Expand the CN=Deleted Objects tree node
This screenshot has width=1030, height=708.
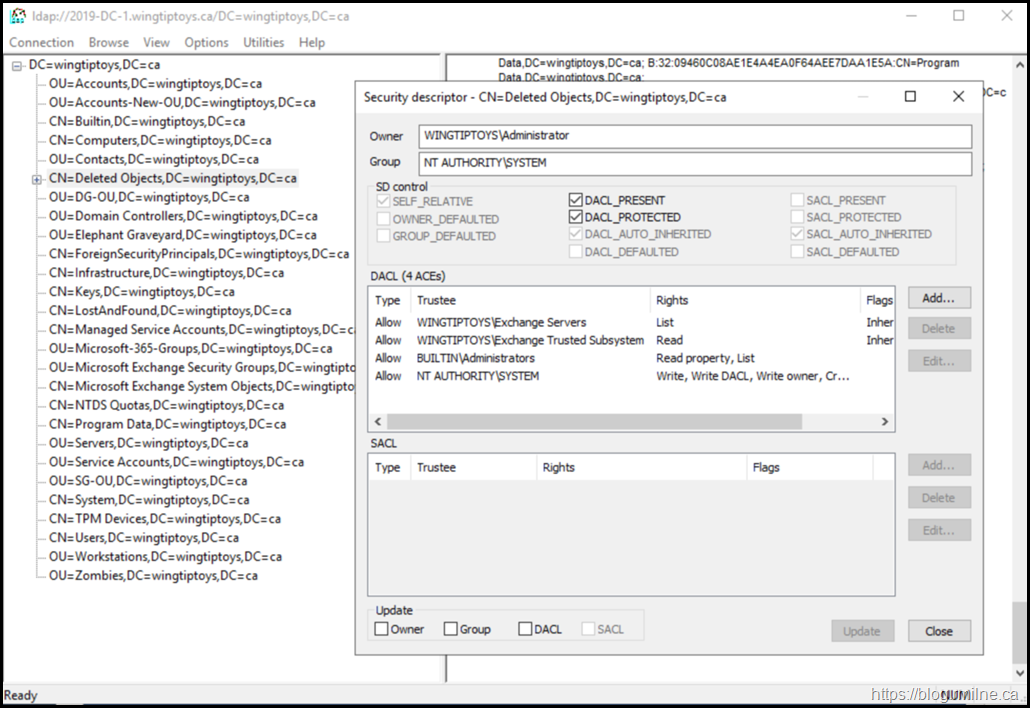point(37,179)
